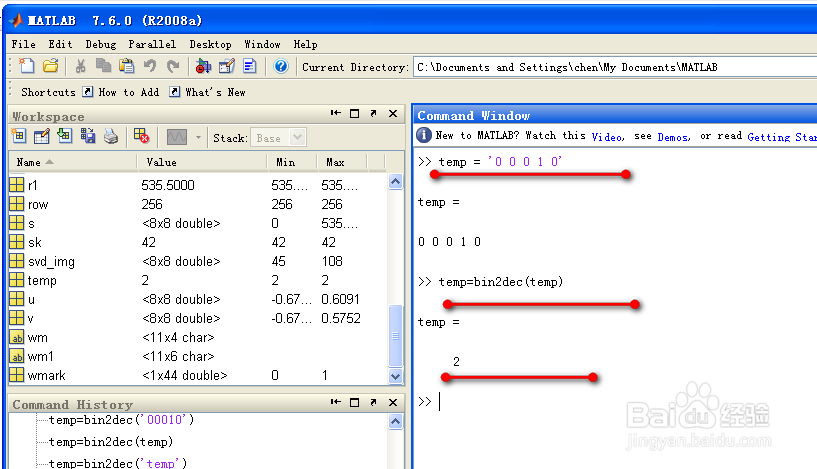Viewport: 817px width, 469px height.
Task: Maximize the Workspace panel
Action: pyautogui.click(x=354, y=113)
